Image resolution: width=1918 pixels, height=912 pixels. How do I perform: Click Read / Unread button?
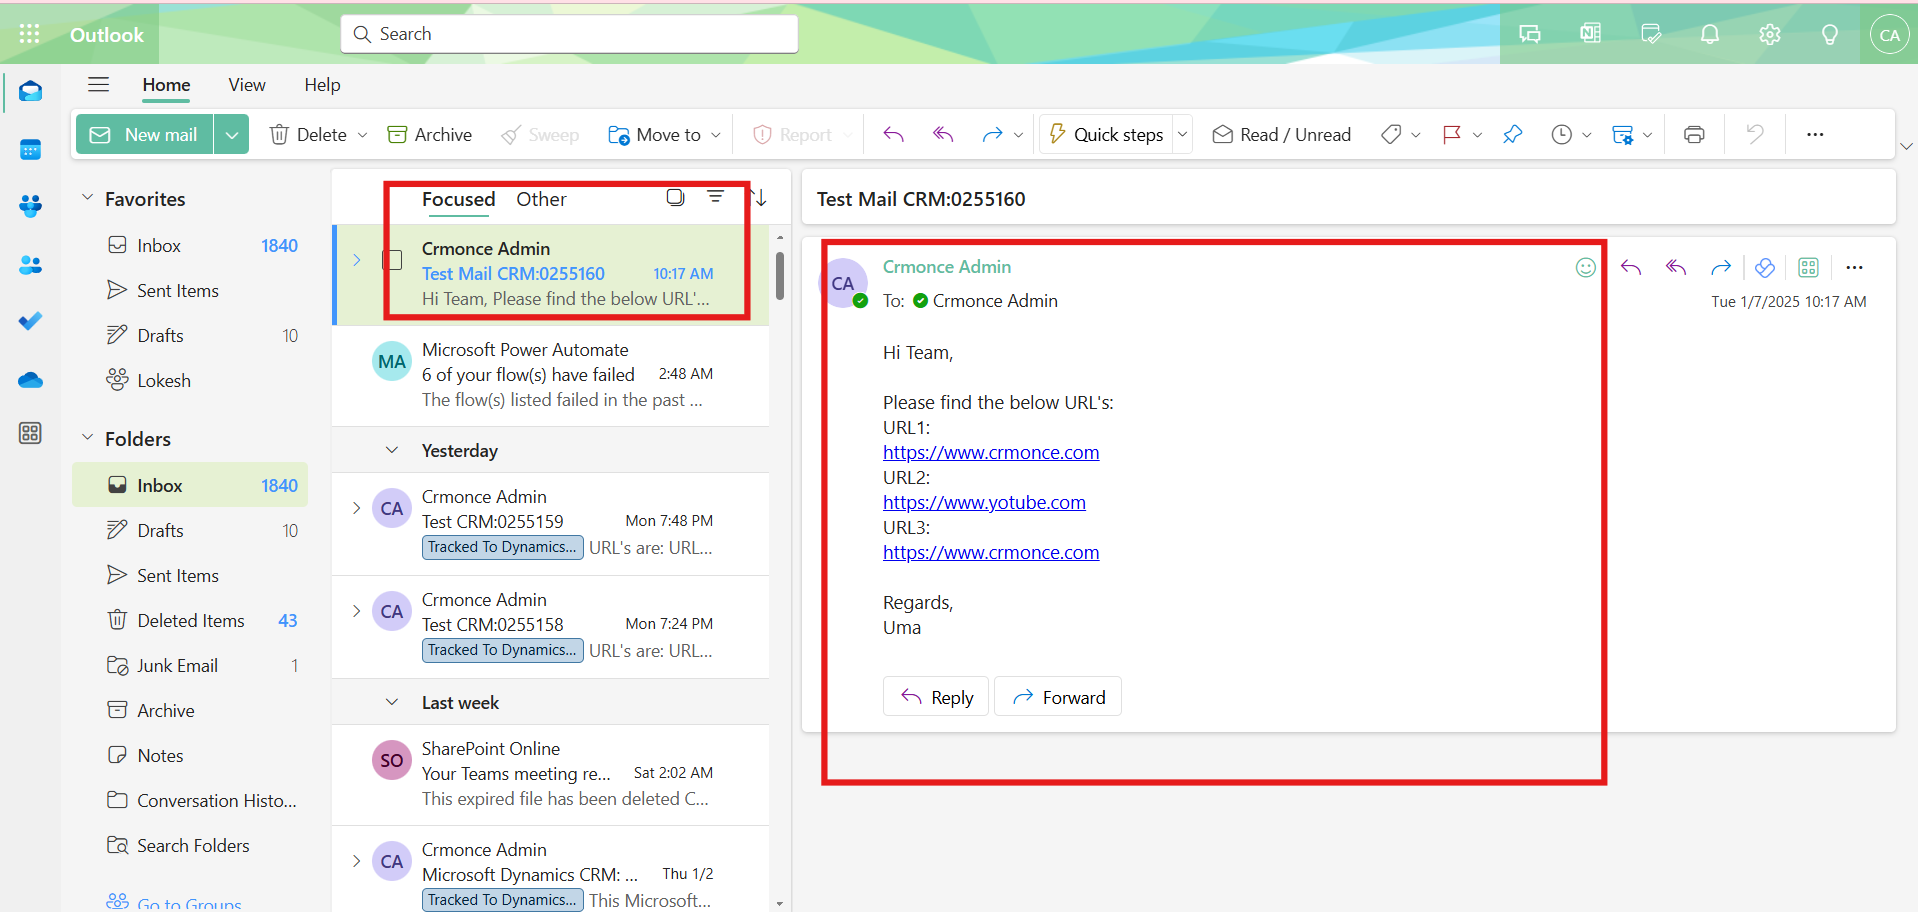[1282, 135]
